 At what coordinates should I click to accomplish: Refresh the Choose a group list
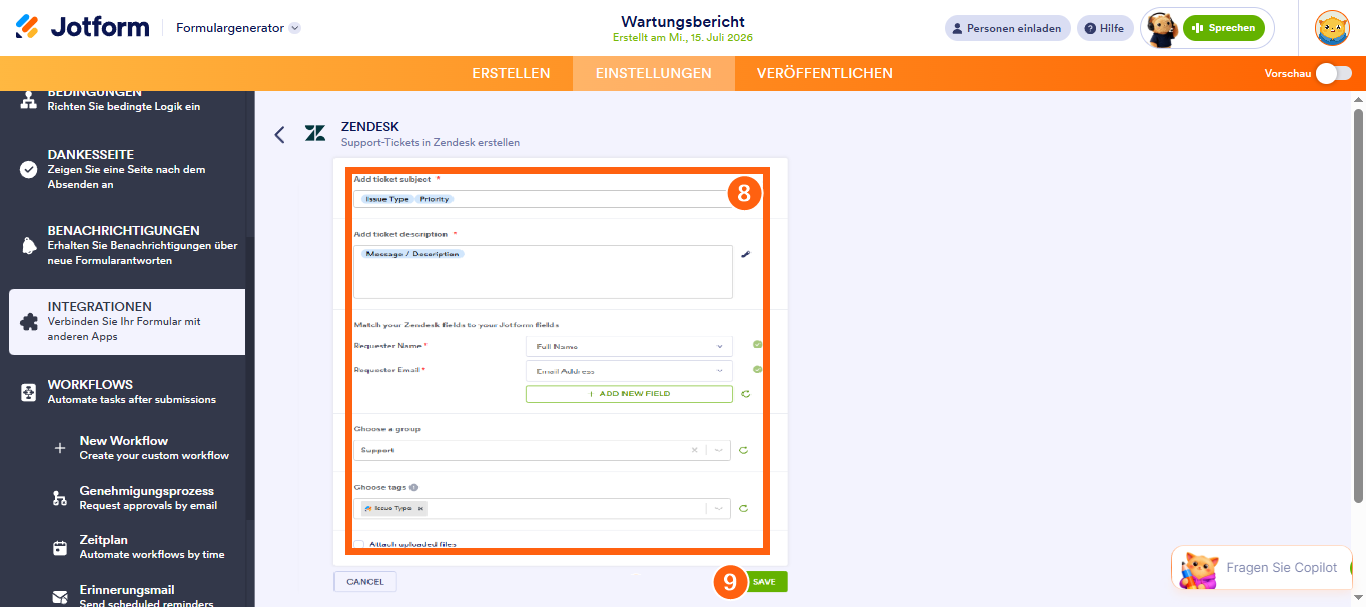pyautogui.click(x=743, y=451)
